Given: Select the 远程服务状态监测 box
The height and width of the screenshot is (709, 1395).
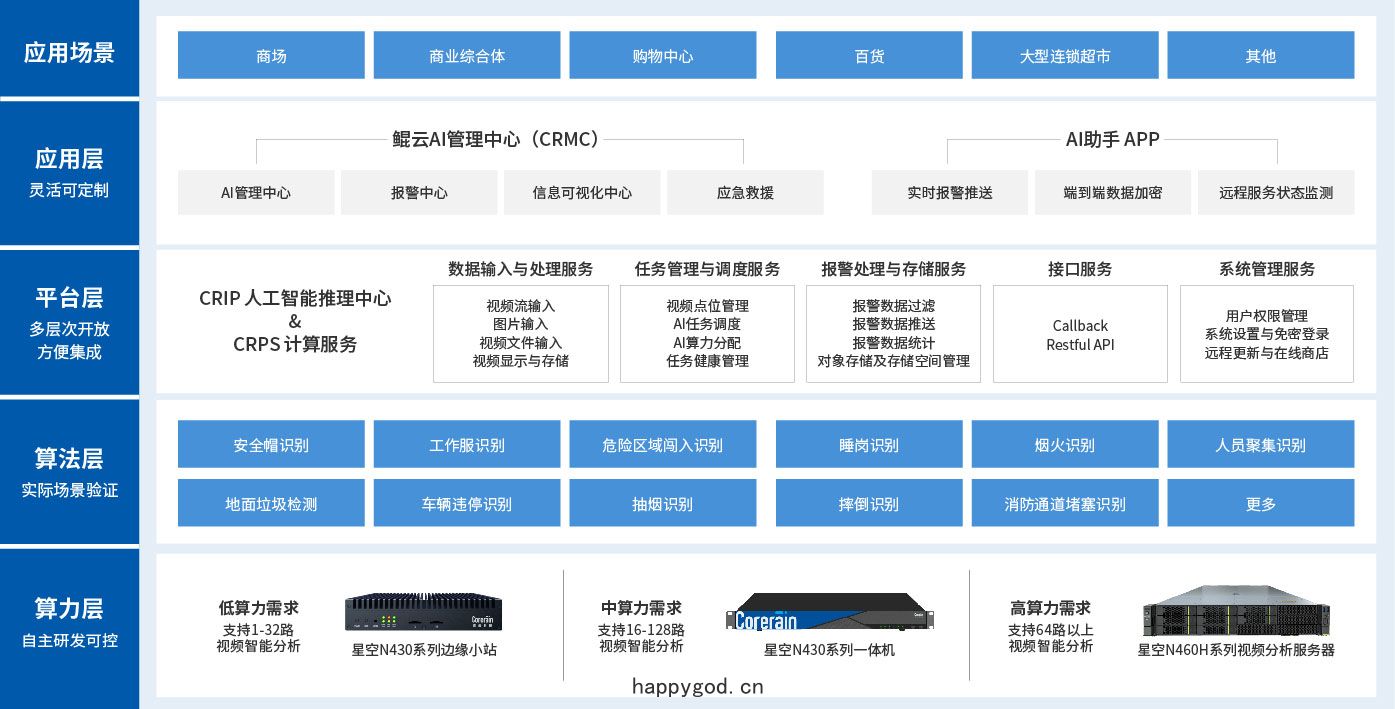Looking at the screenshot, I should [1276, 192].
